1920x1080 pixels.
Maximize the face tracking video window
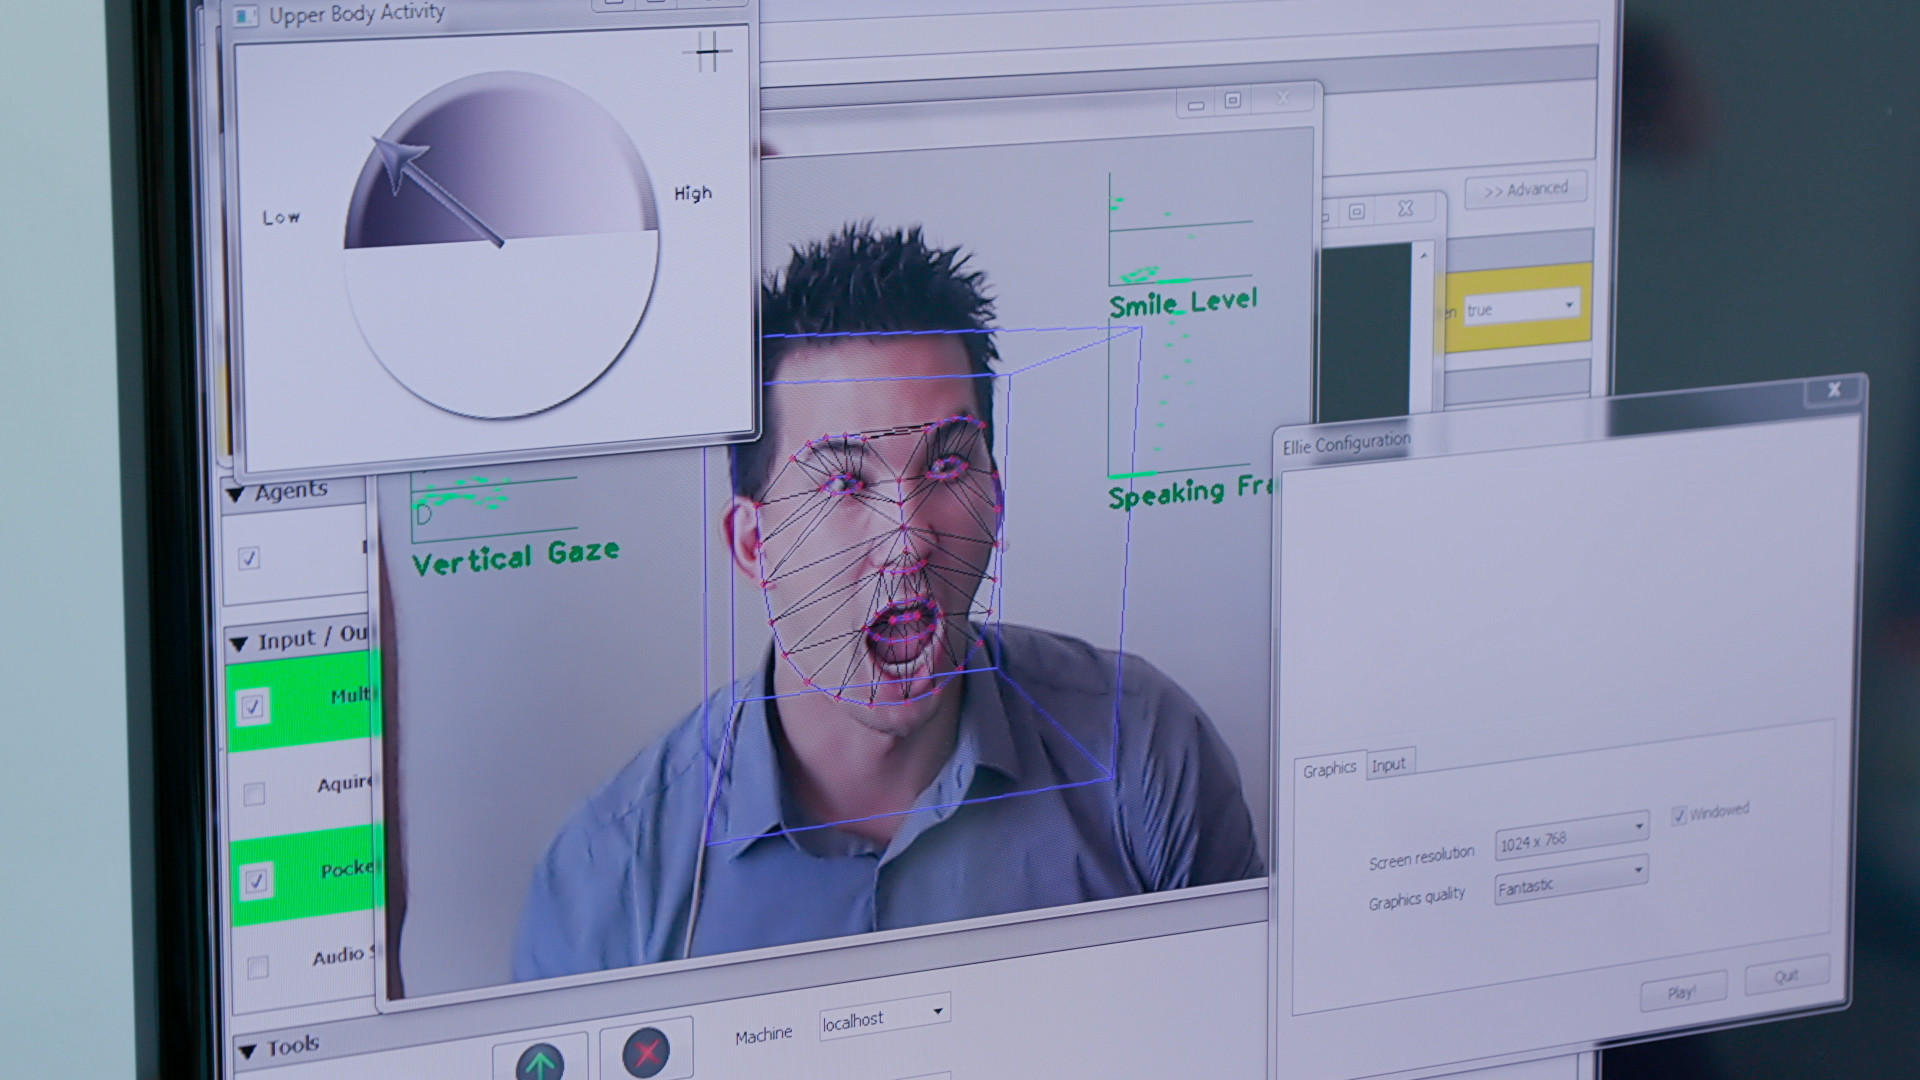point(1233,100)
